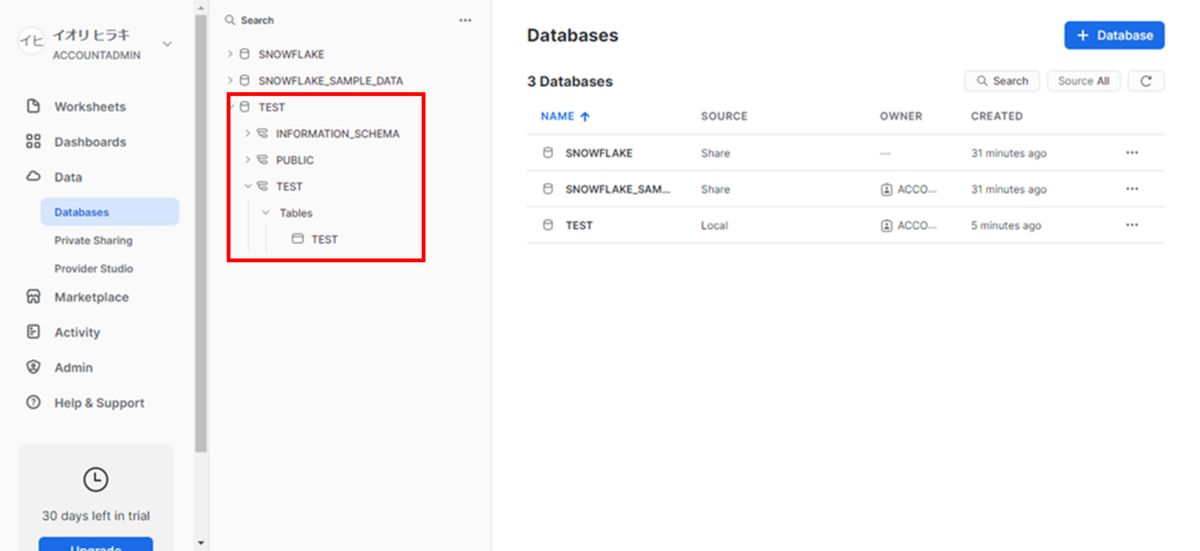1200x551 pixels.
Task: Expand the SNOWFLAKE_SAMPLE_DATA tree node
Action: coord(230,80)
